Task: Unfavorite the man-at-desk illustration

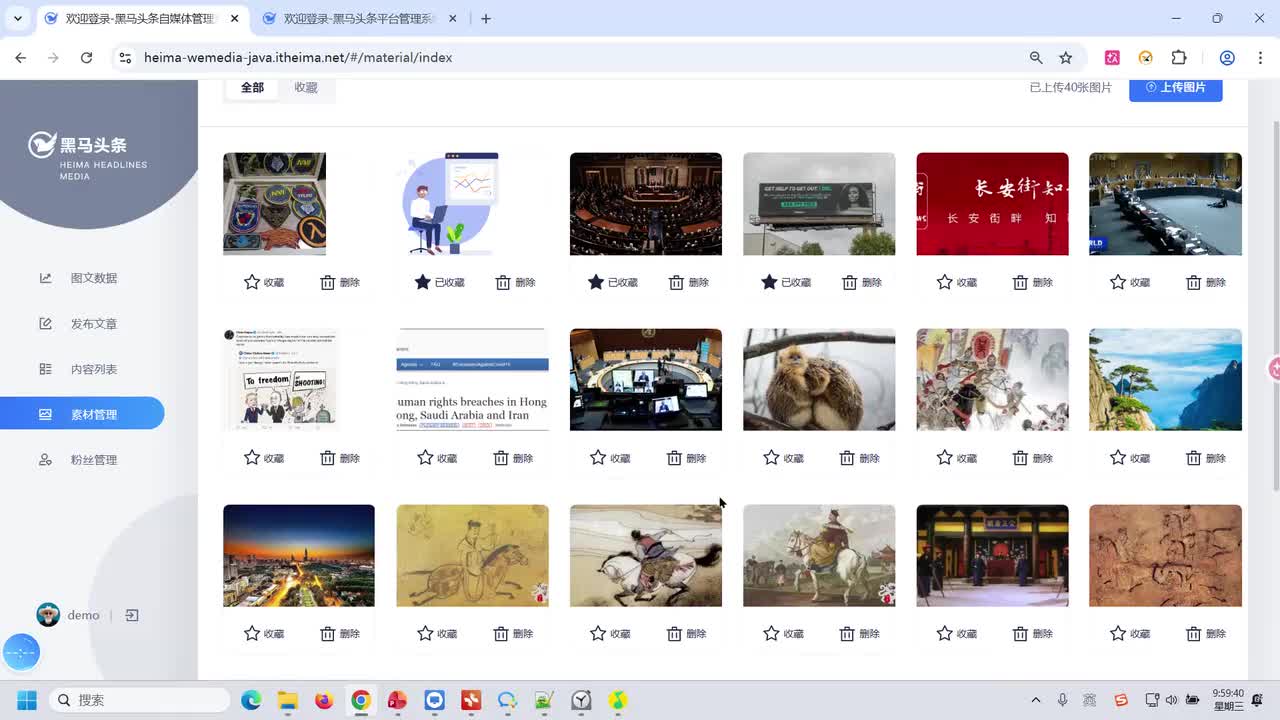Action: tap(439, 282)
